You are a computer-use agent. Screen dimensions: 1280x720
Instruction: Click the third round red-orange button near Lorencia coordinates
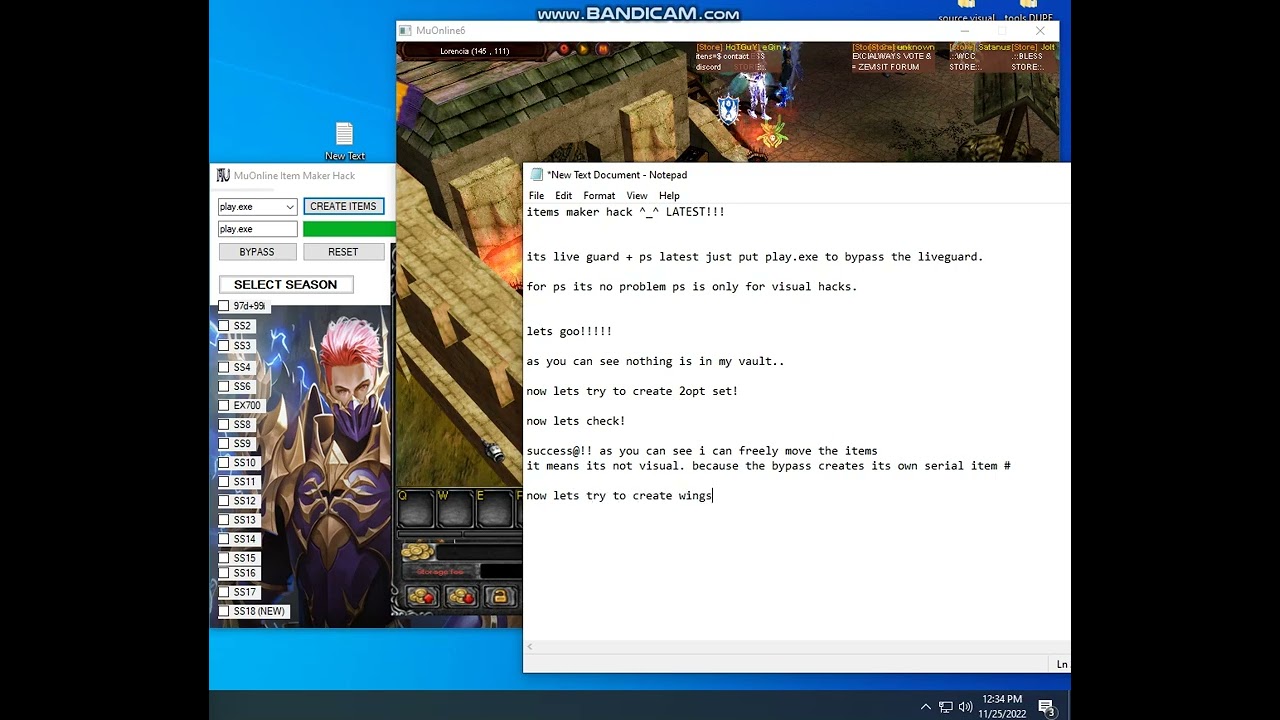603,49
